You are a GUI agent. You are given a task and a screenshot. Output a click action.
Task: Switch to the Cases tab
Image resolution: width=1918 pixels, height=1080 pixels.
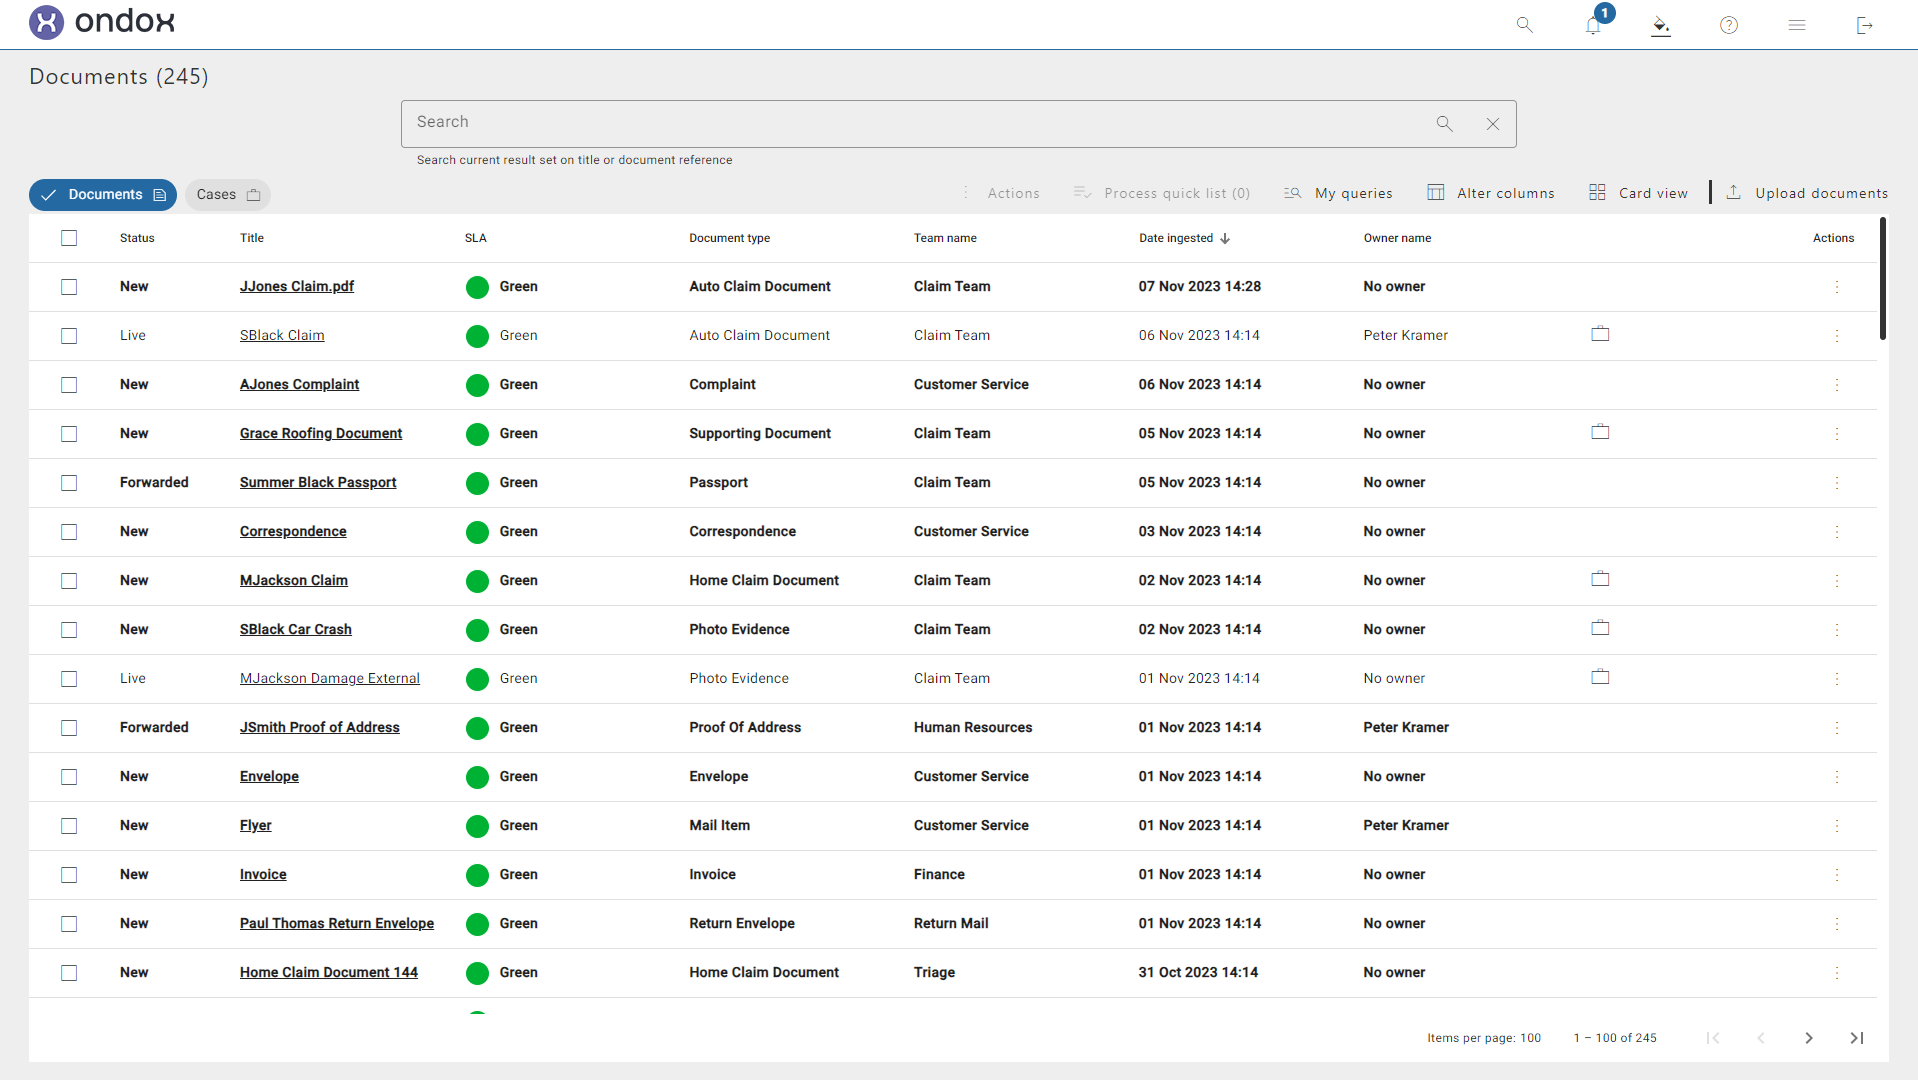pyautogui.click(x=227, y=195)
